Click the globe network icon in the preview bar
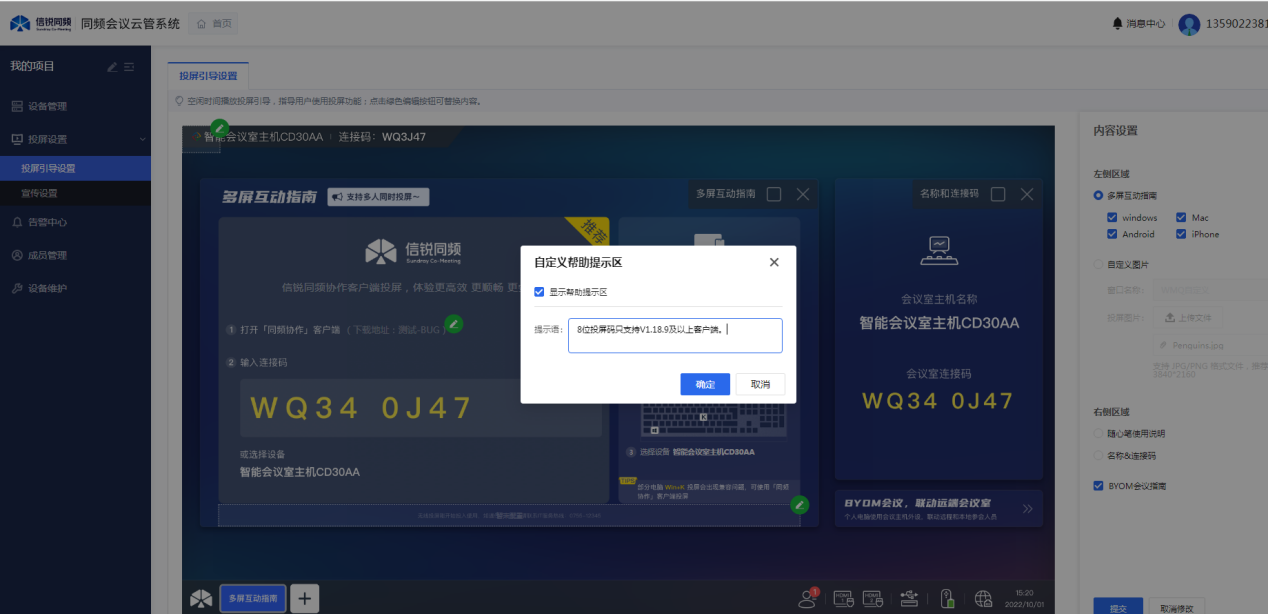 tap(983, 598)
